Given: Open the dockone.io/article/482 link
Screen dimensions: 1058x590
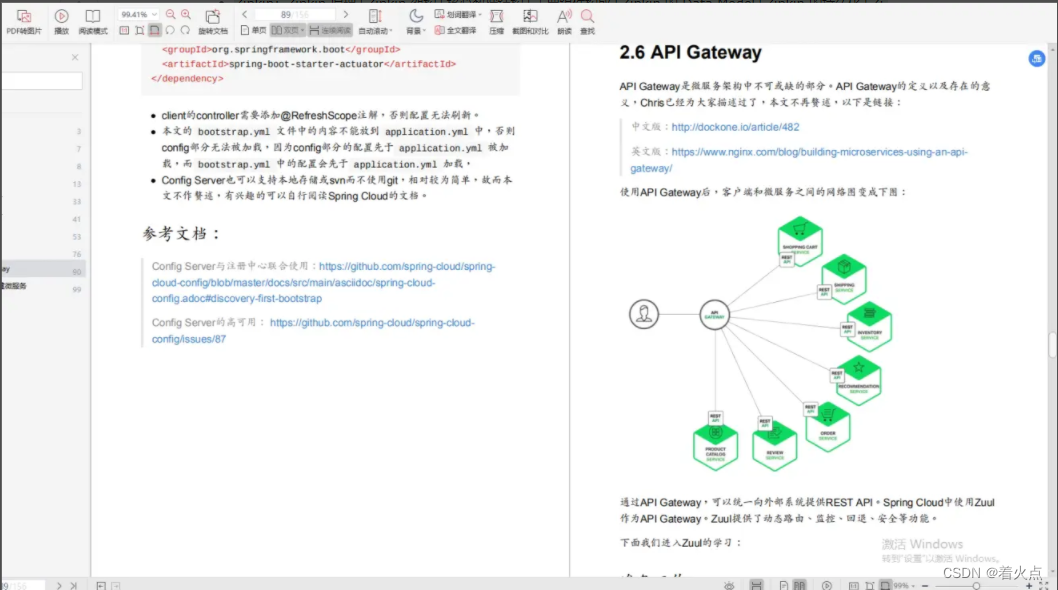Looking at the screenshot, I should pos(735,127).
